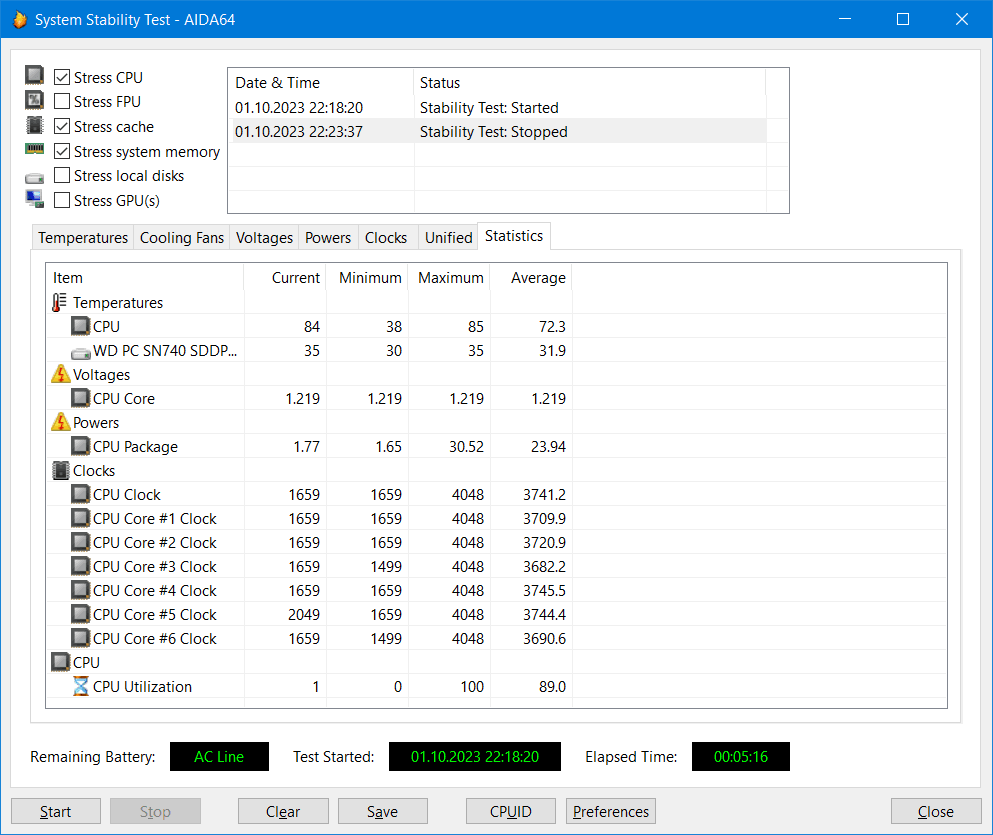Select the Statistics tab
The image size is (993, 835).
click(x=514, y=236)
